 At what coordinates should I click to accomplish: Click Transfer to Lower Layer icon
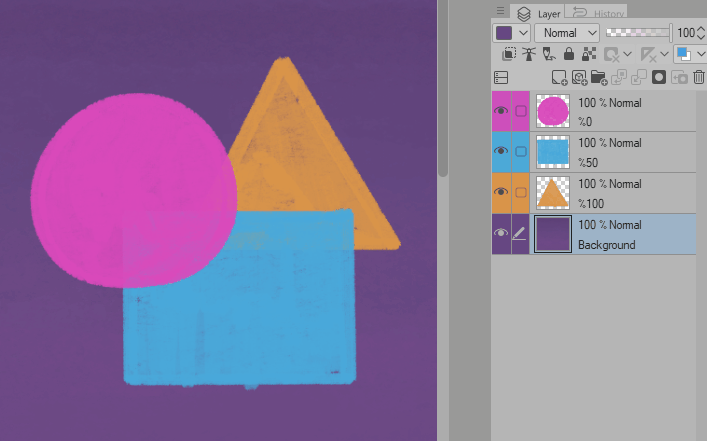click(619, 78)
